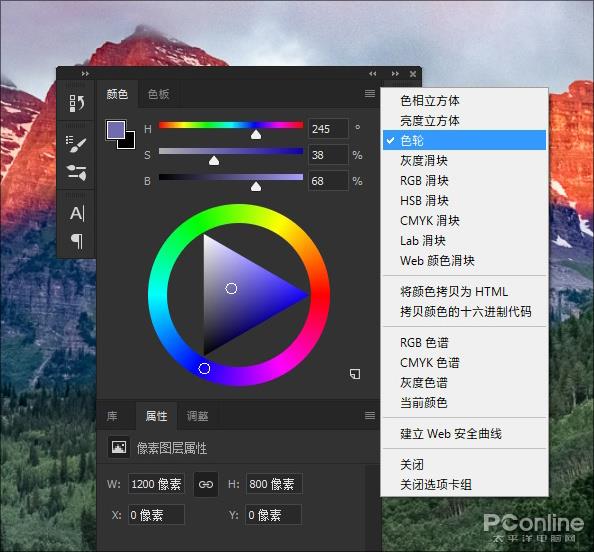Click the black background color swatch

pos(129,142)
